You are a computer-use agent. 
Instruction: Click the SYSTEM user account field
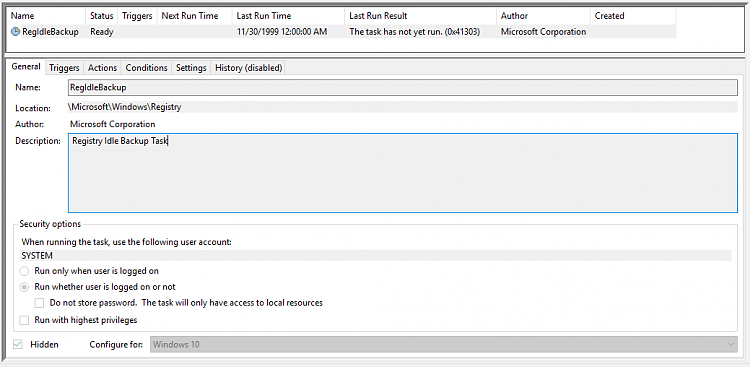pos(375,256)
